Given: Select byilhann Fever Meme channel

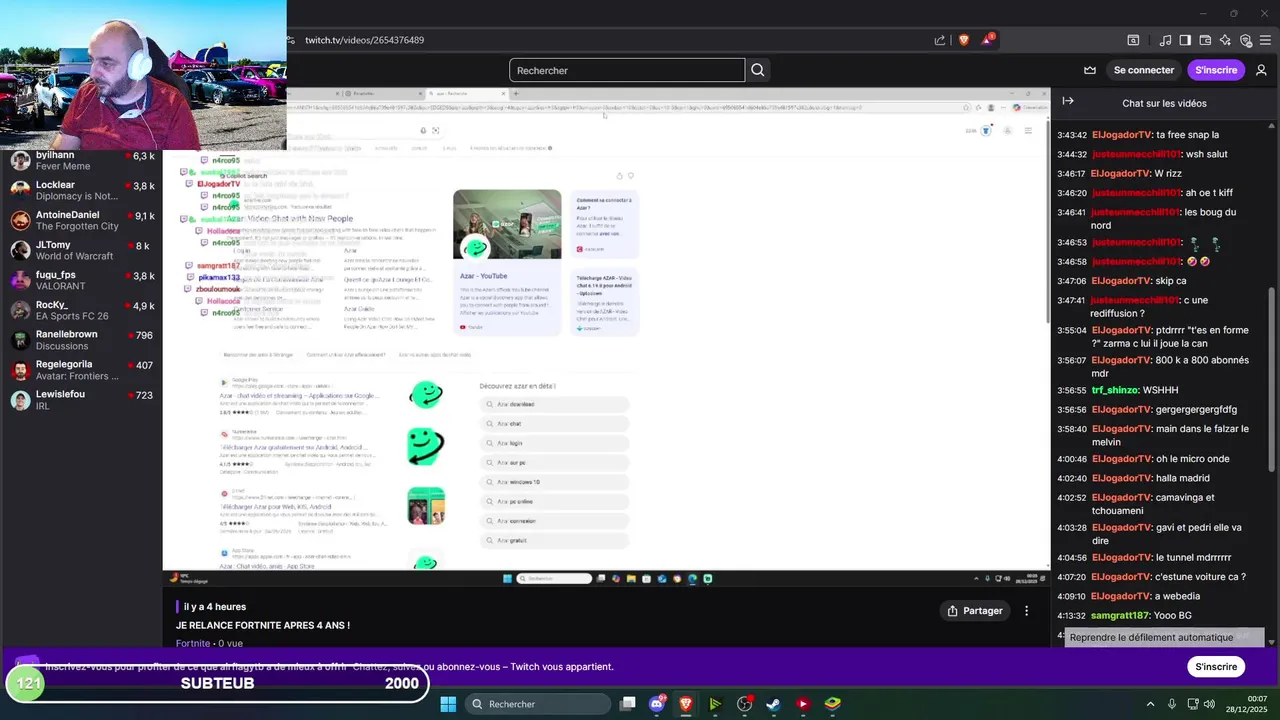Looking at the screenshot, I should point(81,161).
